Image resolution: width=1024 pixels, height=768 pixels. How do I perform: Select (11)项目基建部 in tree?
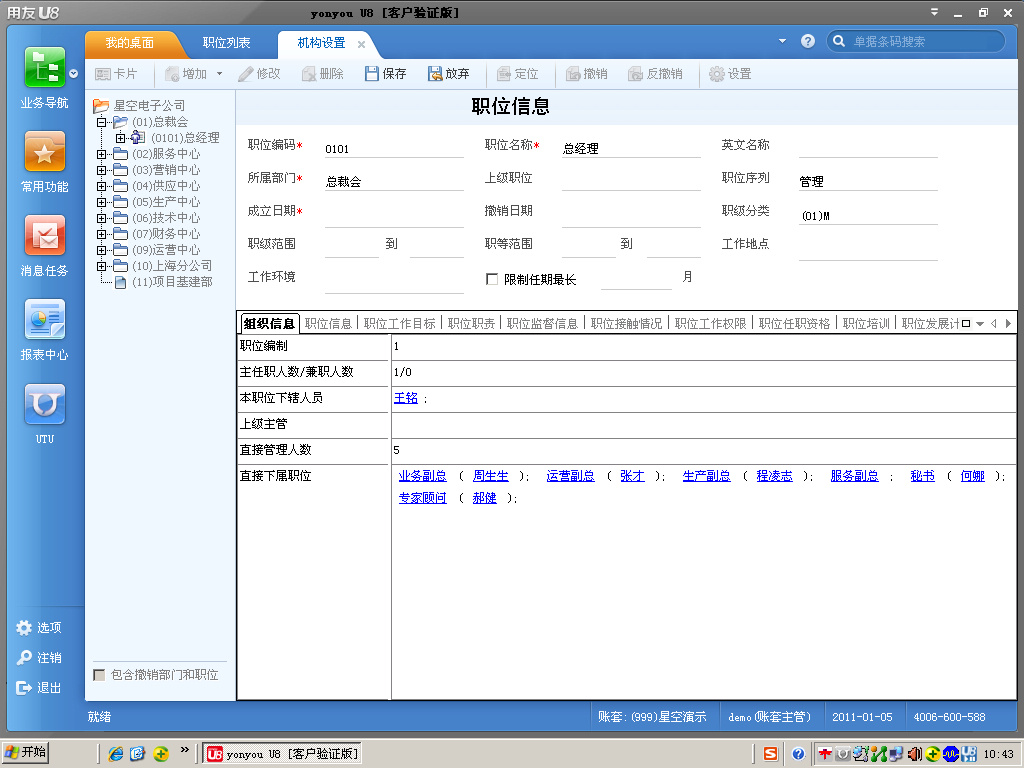tap(172, 282)
